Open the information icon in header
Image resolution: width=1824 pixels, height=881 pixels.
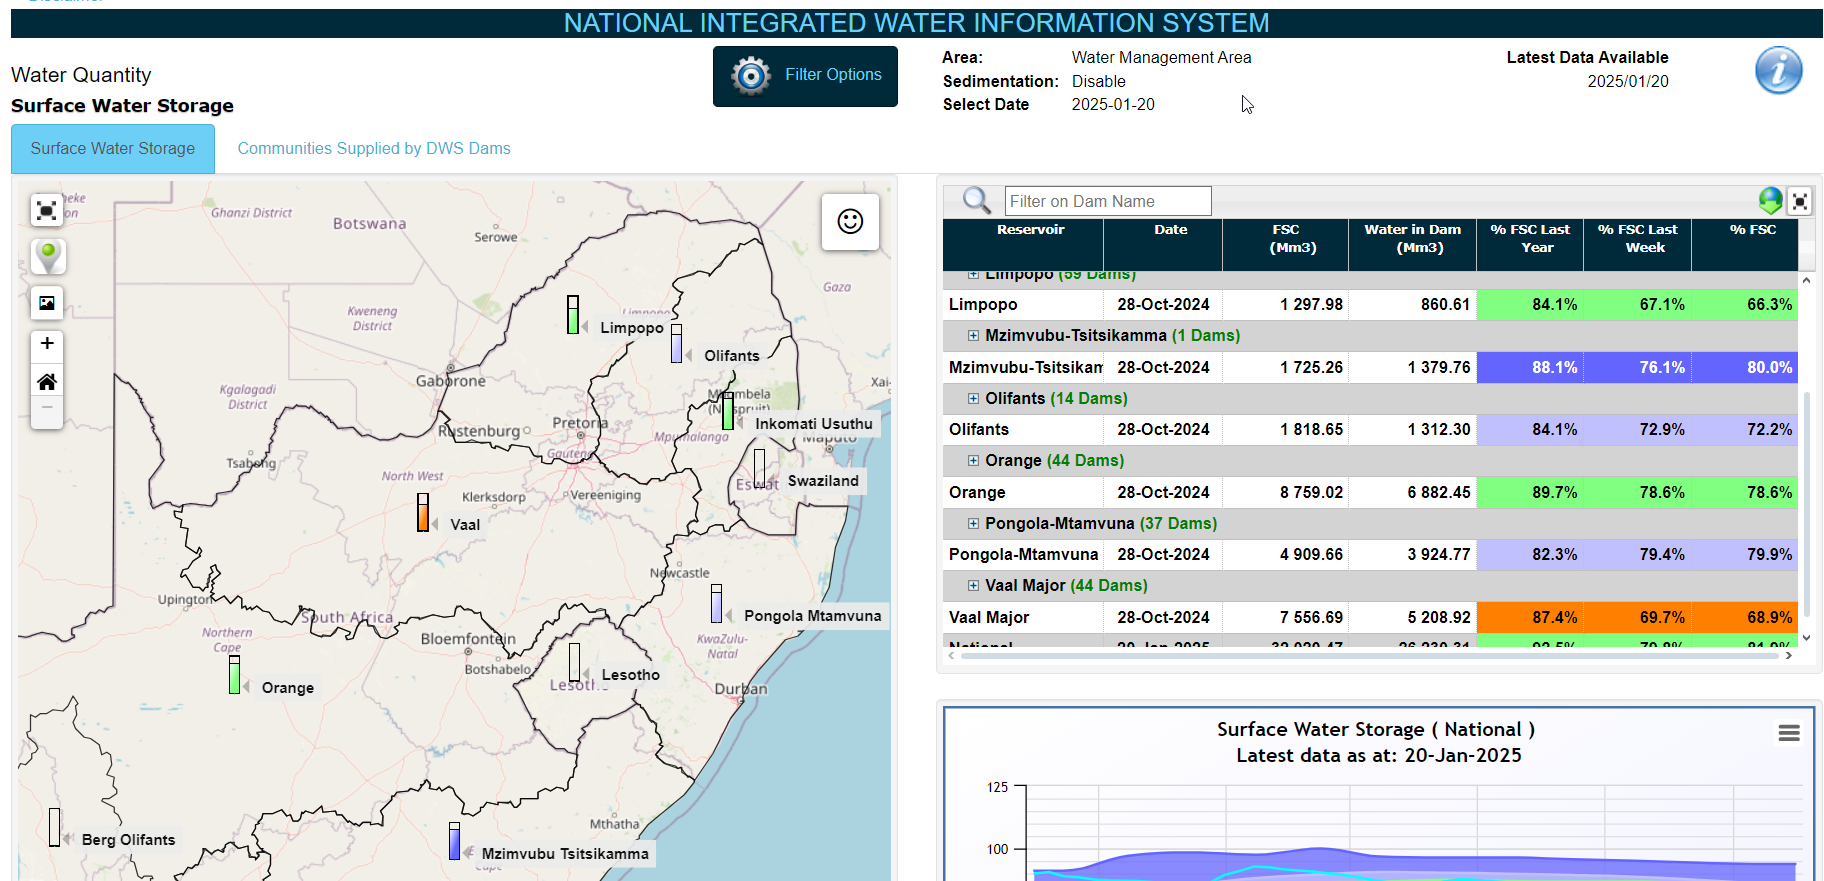pyautogui.click(x=1779, y=70)
